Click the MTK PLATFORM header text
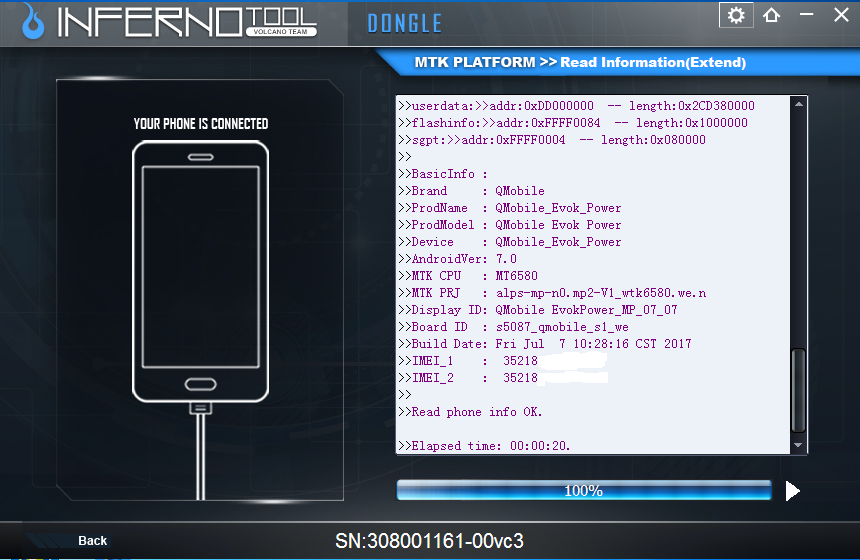This screenshot has height=560, width=860. [474, 63]
